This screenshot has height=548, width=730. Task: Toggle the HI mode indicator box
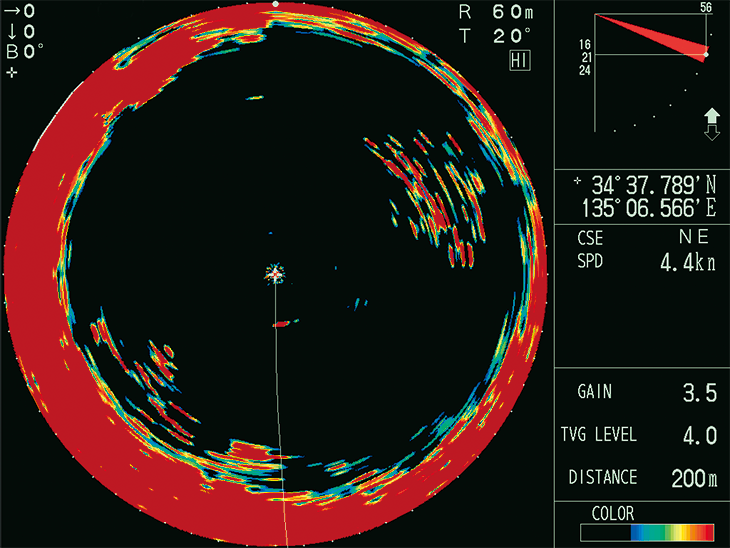(x=520, y=62)
